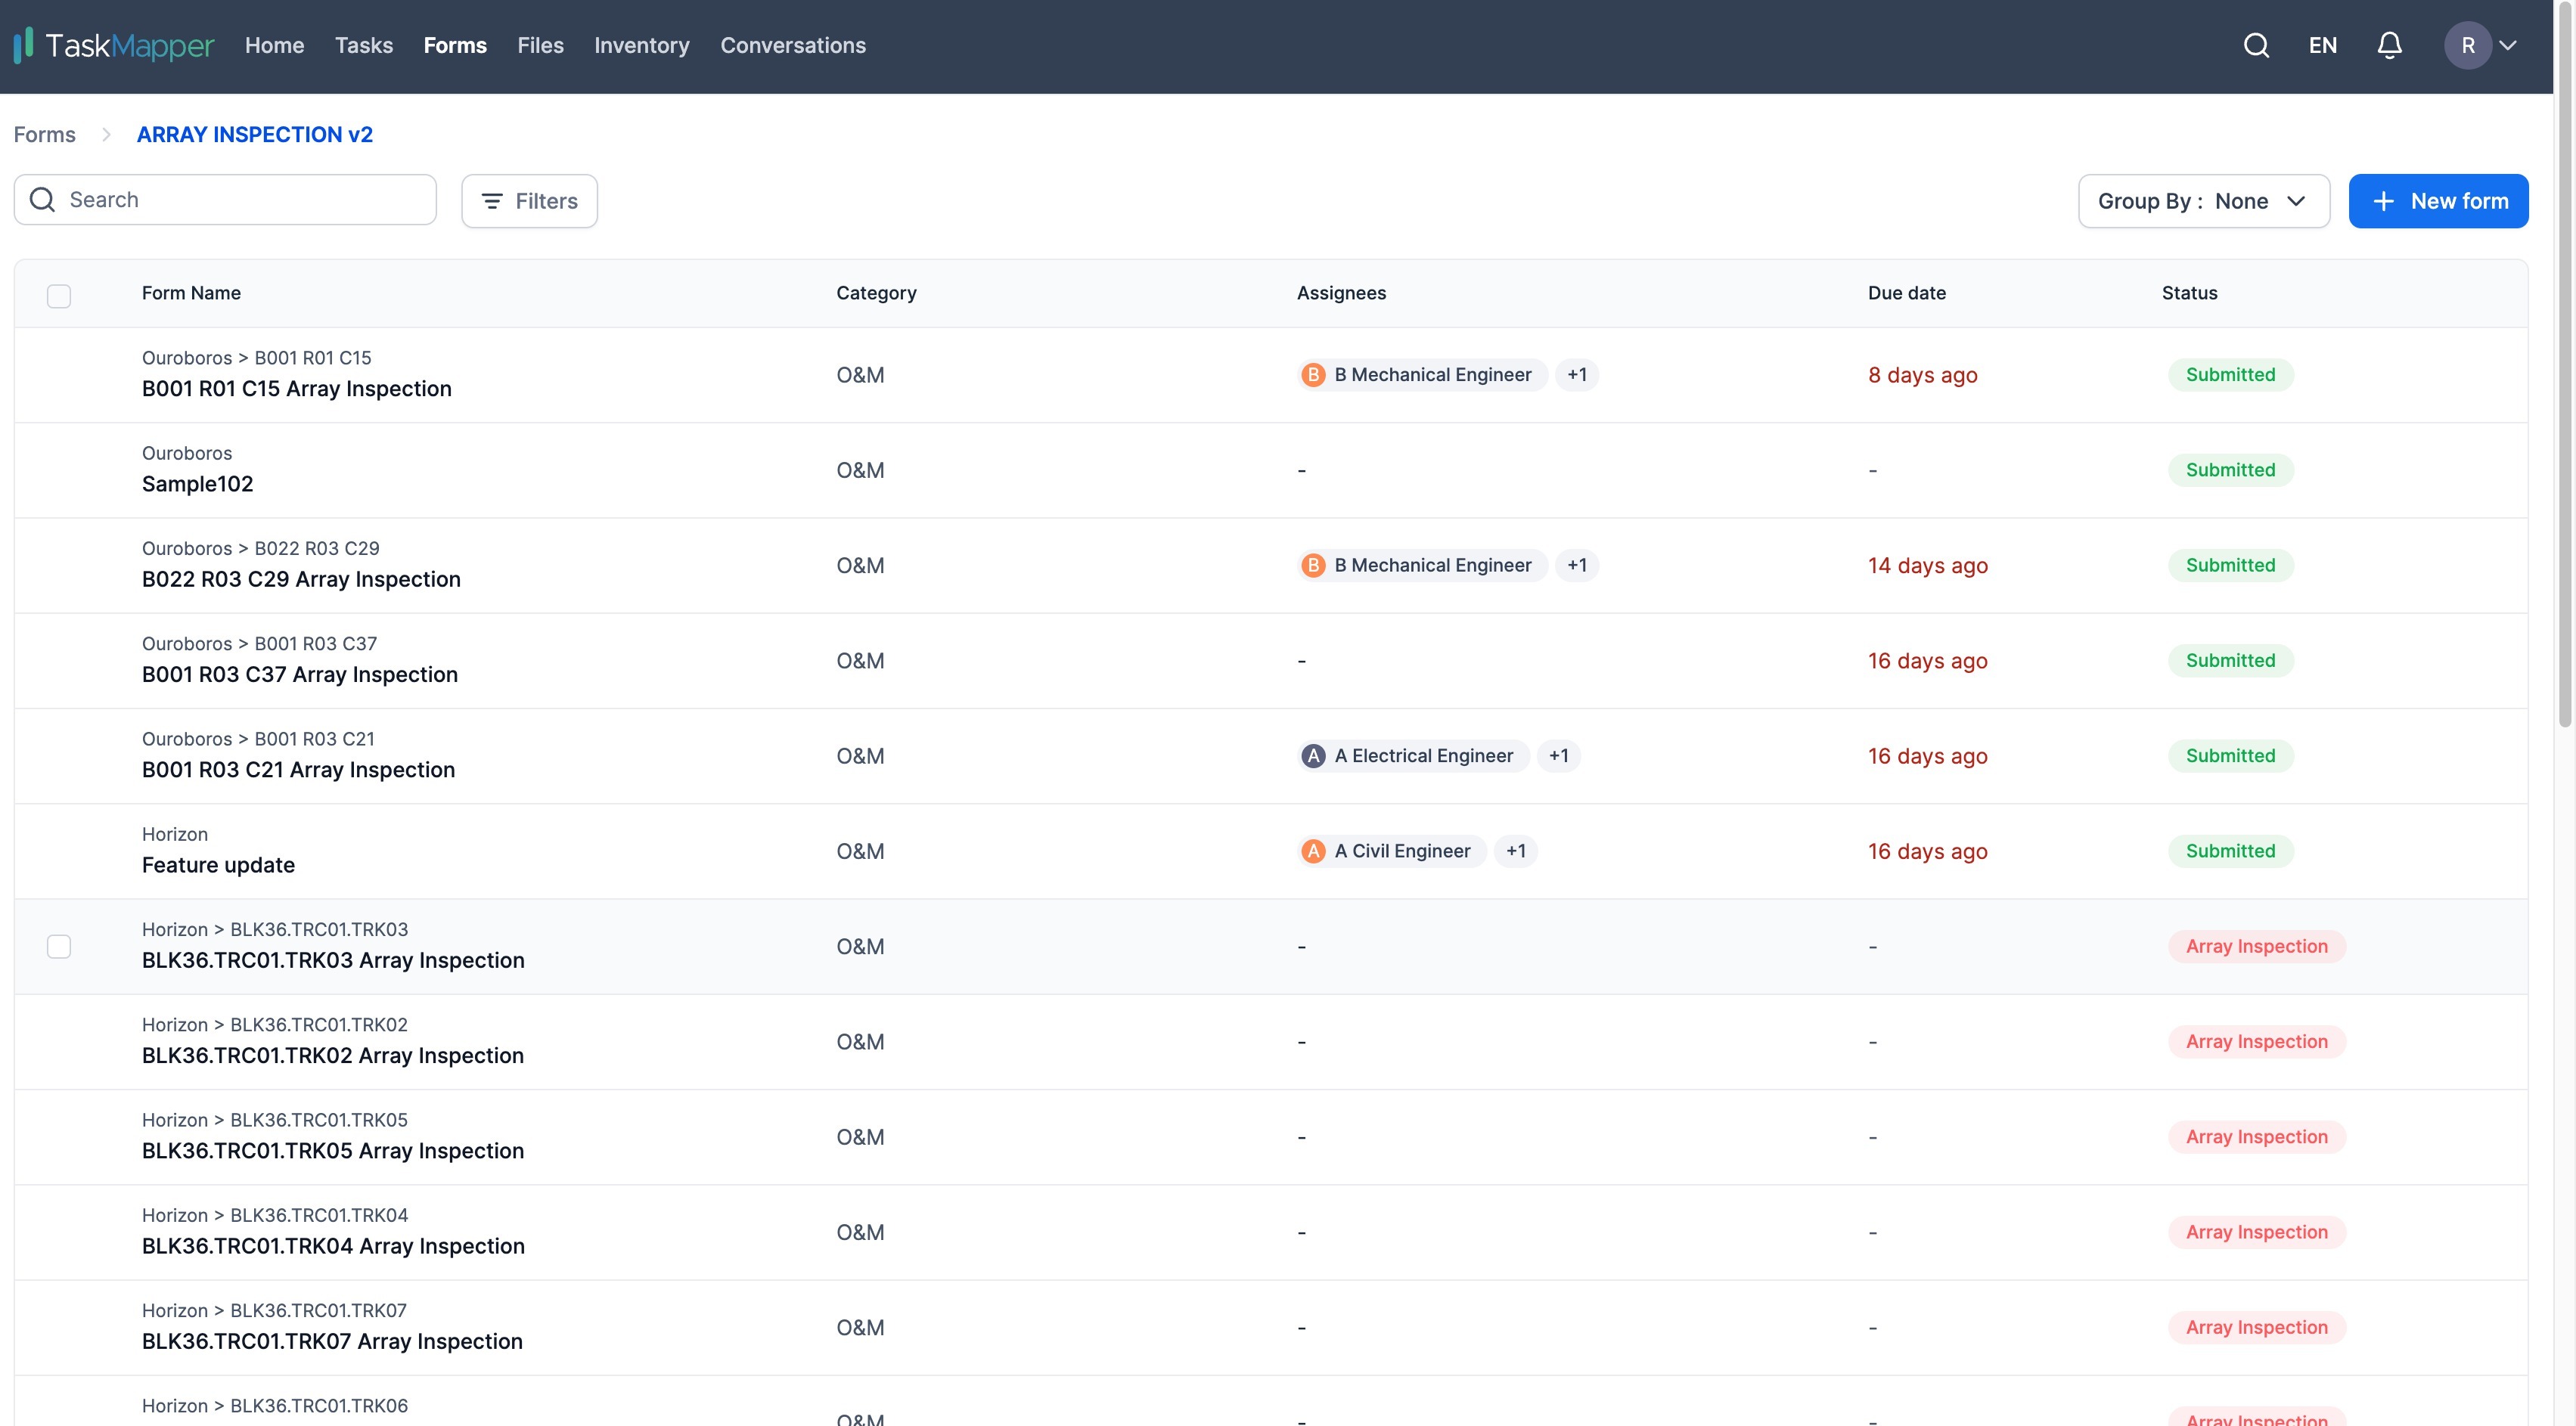The height and width of the screenshot is (1426, 2576).
Task: Focus the forms Search field
Action: point(225,200)
